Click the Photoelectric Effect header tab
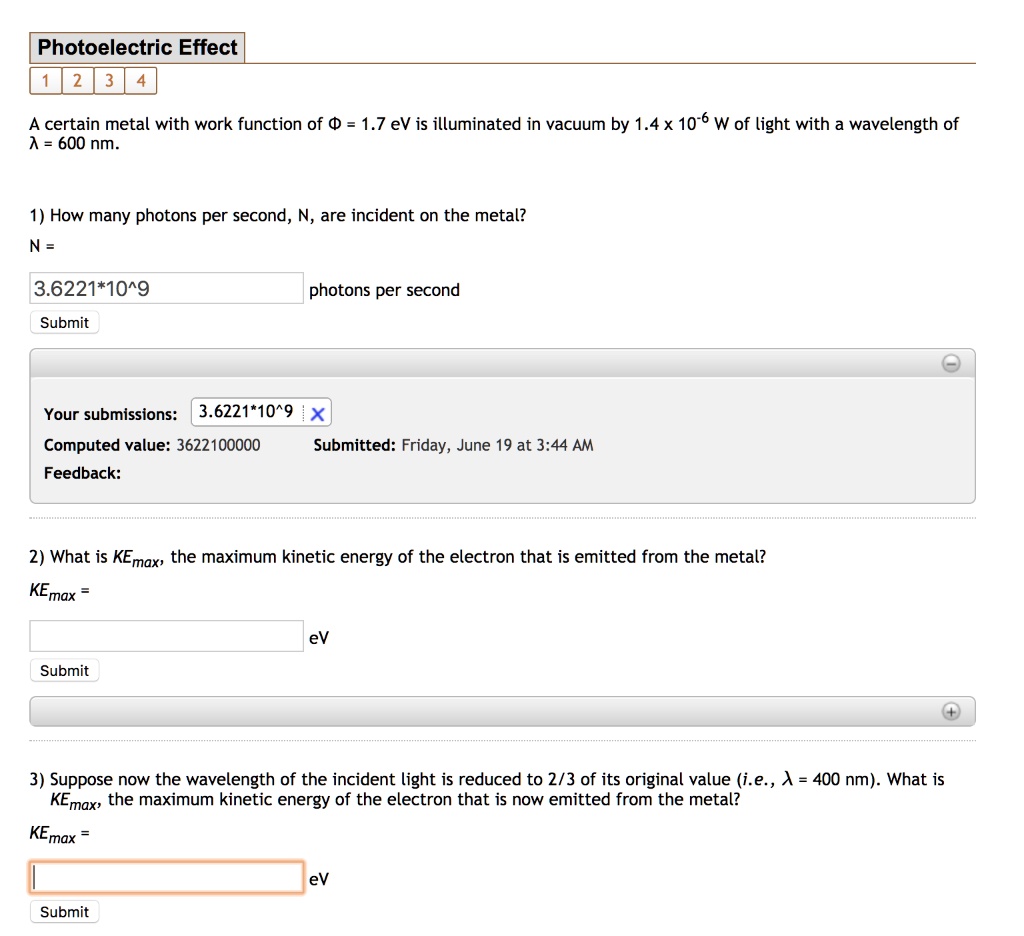 137,47
